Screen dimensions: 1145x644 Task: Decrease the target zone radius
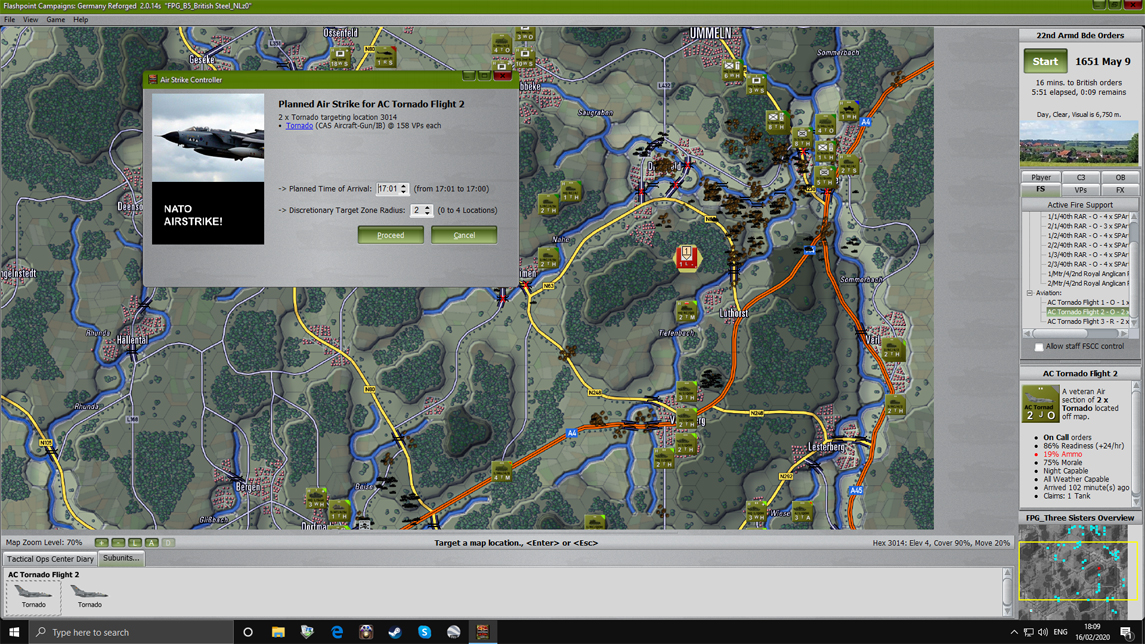[x=428, y=213]
